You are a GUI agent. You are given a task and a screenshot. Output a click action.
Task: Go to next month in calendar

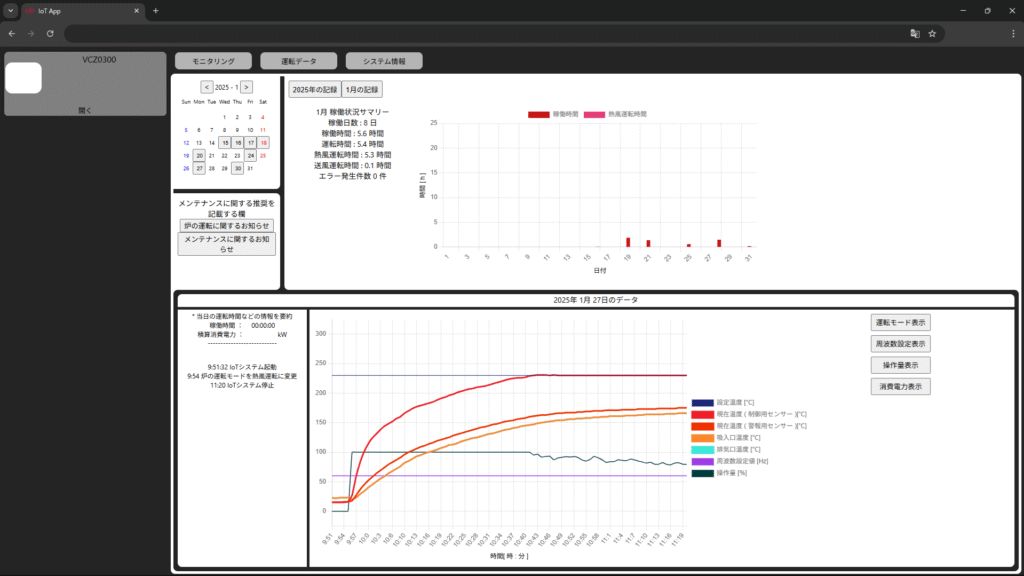[x=246, y=87]
